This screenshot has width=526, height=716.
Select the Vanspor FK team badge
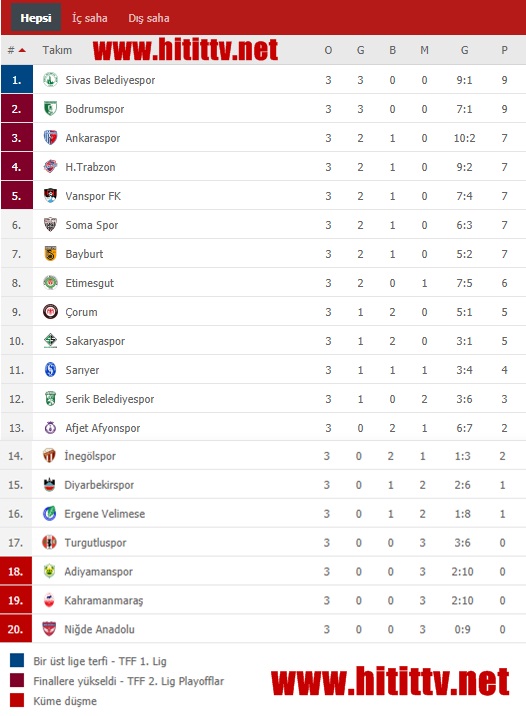50,195
